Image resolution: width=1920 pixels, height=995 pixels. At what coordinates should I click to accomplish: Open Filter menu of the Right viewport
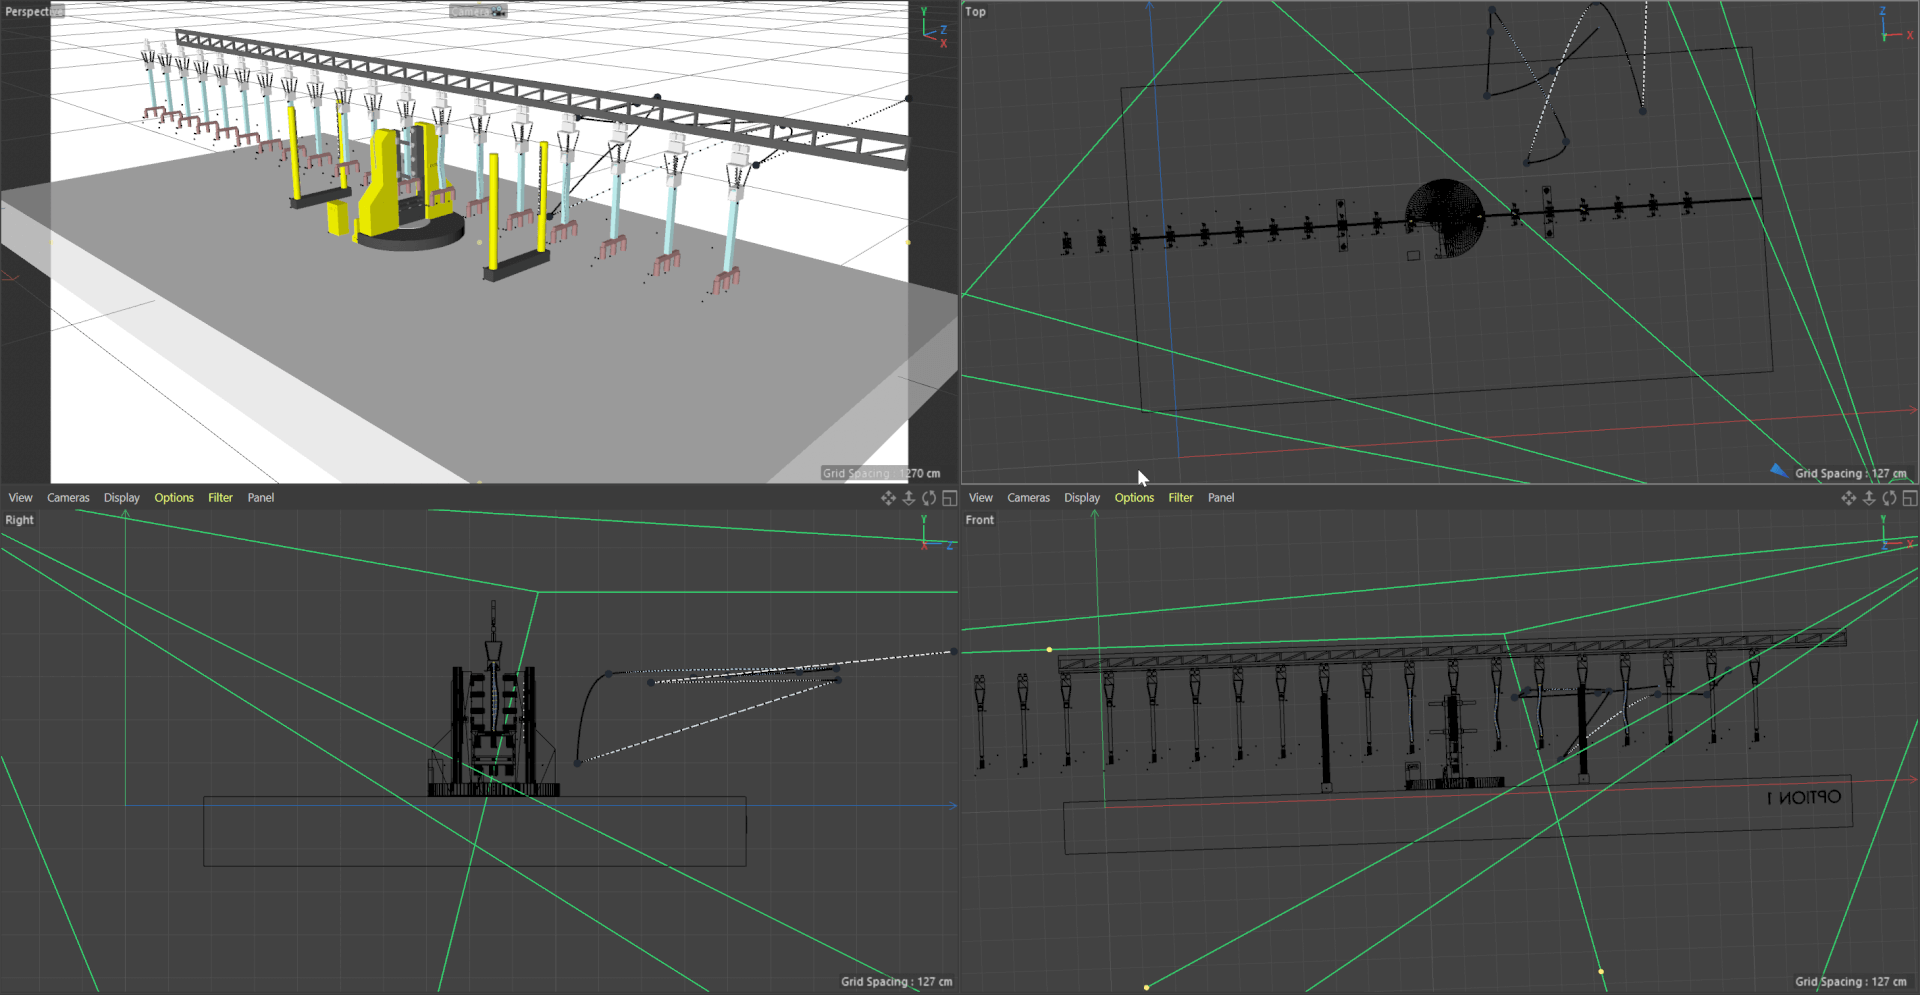click(220, 498)
